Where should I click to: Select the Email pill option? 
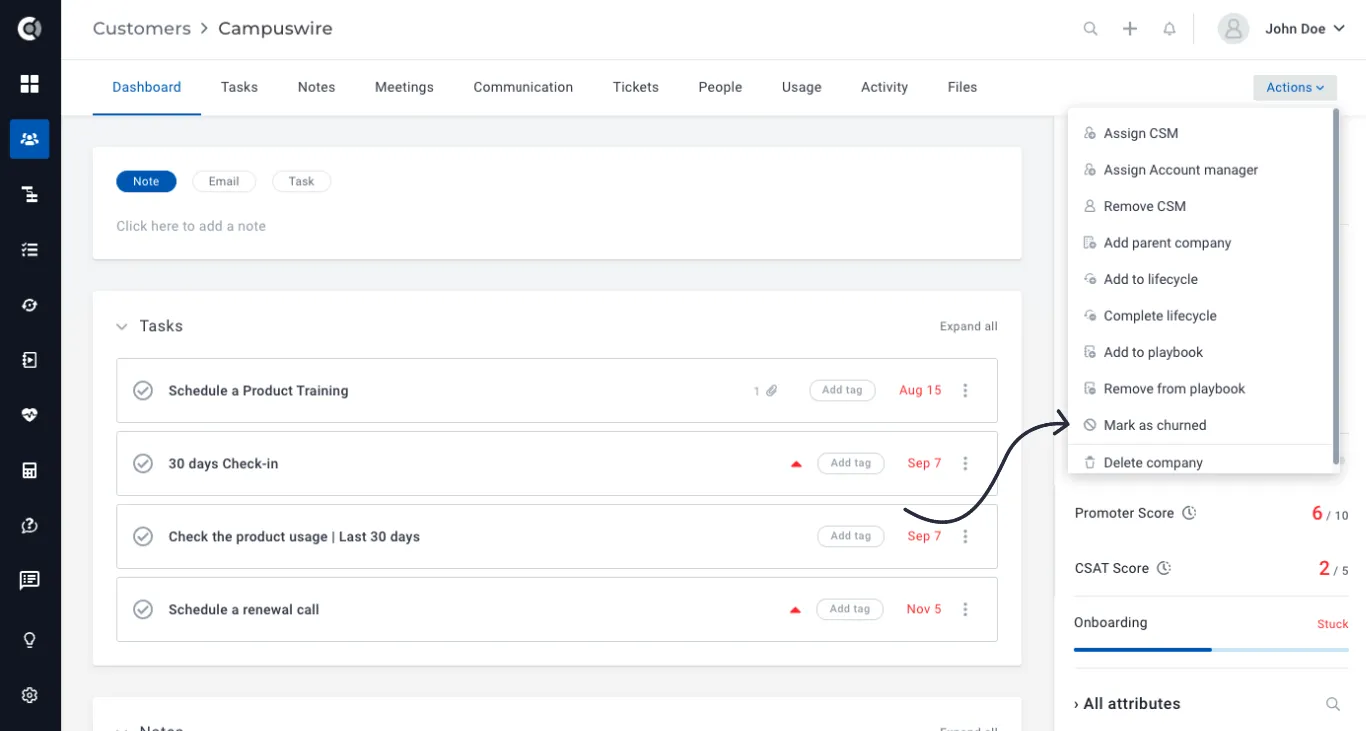point(224,181)
